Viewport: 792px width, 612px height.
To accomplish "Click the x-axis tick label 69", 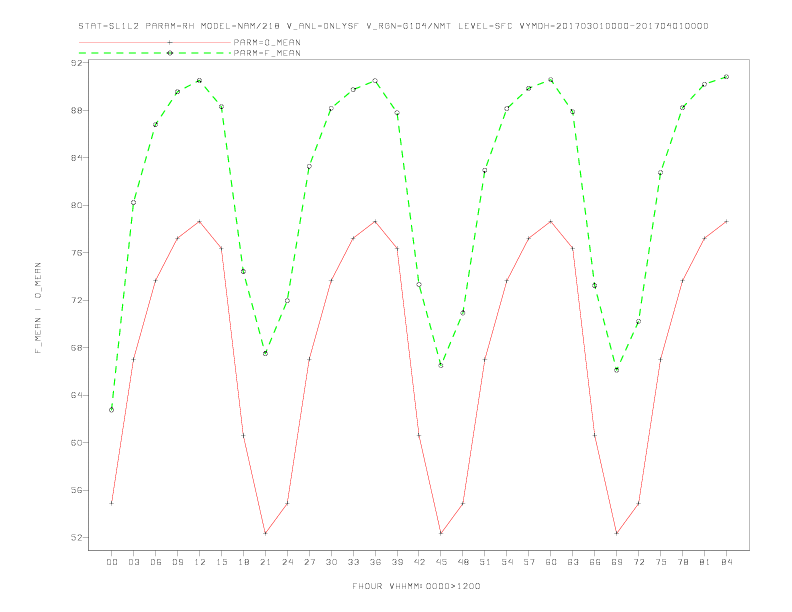I will [617, 562].
